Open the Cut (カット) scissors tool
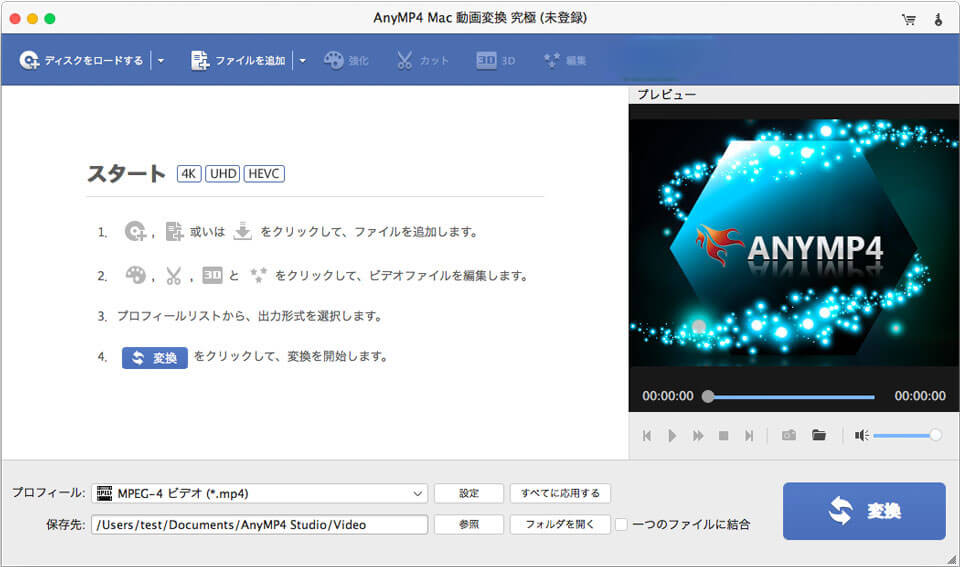This screenshot has height=567, width=960. tap(422, 60)
